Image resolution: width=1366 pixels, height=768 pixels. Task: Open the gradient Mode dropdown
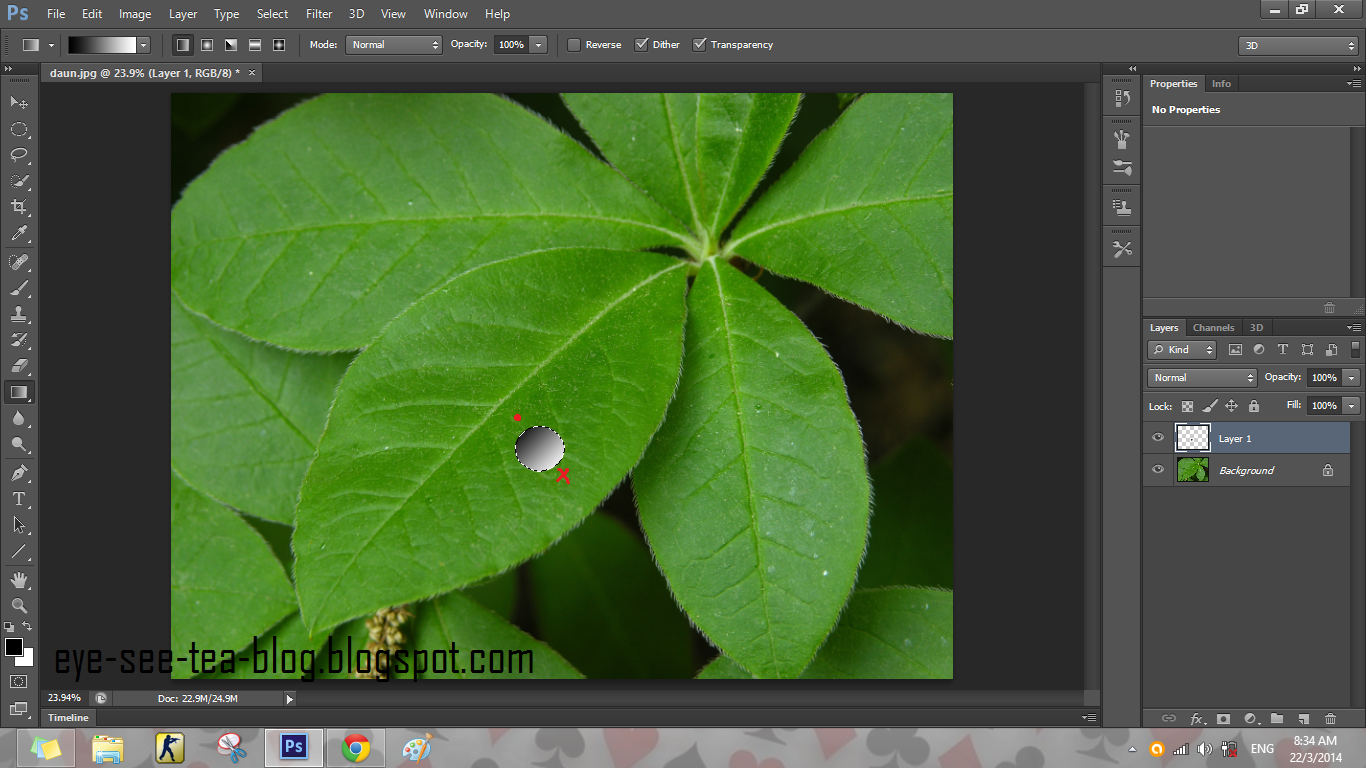(393, 45)
